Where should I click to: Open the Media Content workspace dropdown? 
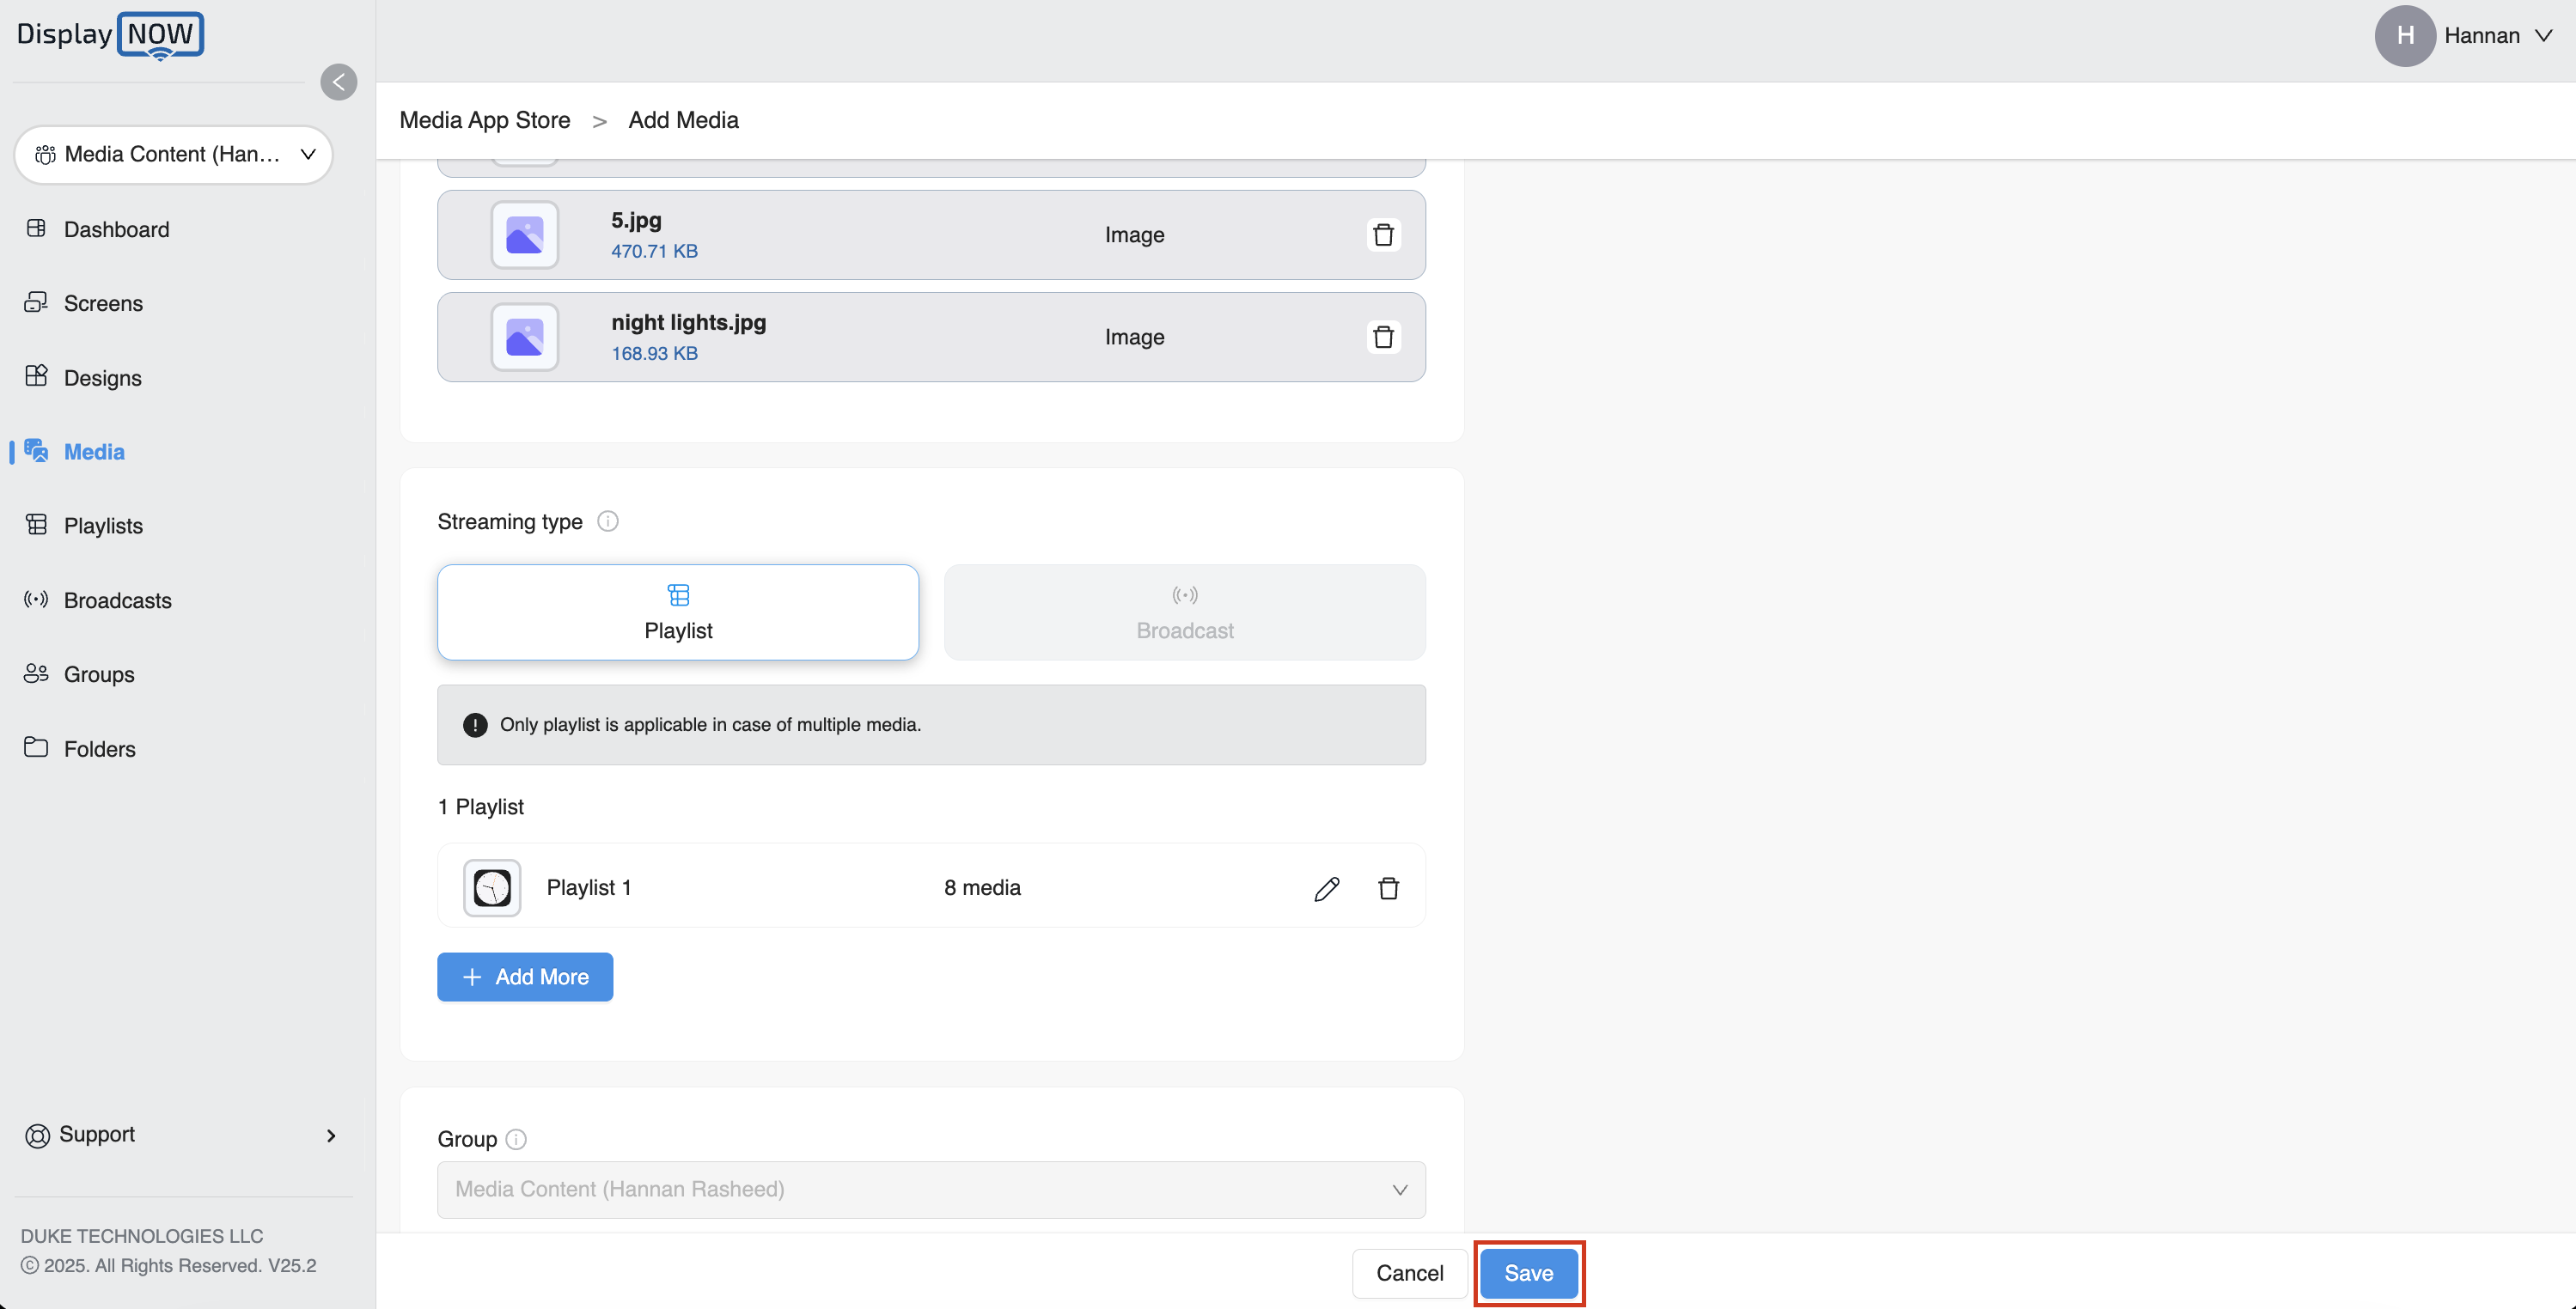[174, 154]
